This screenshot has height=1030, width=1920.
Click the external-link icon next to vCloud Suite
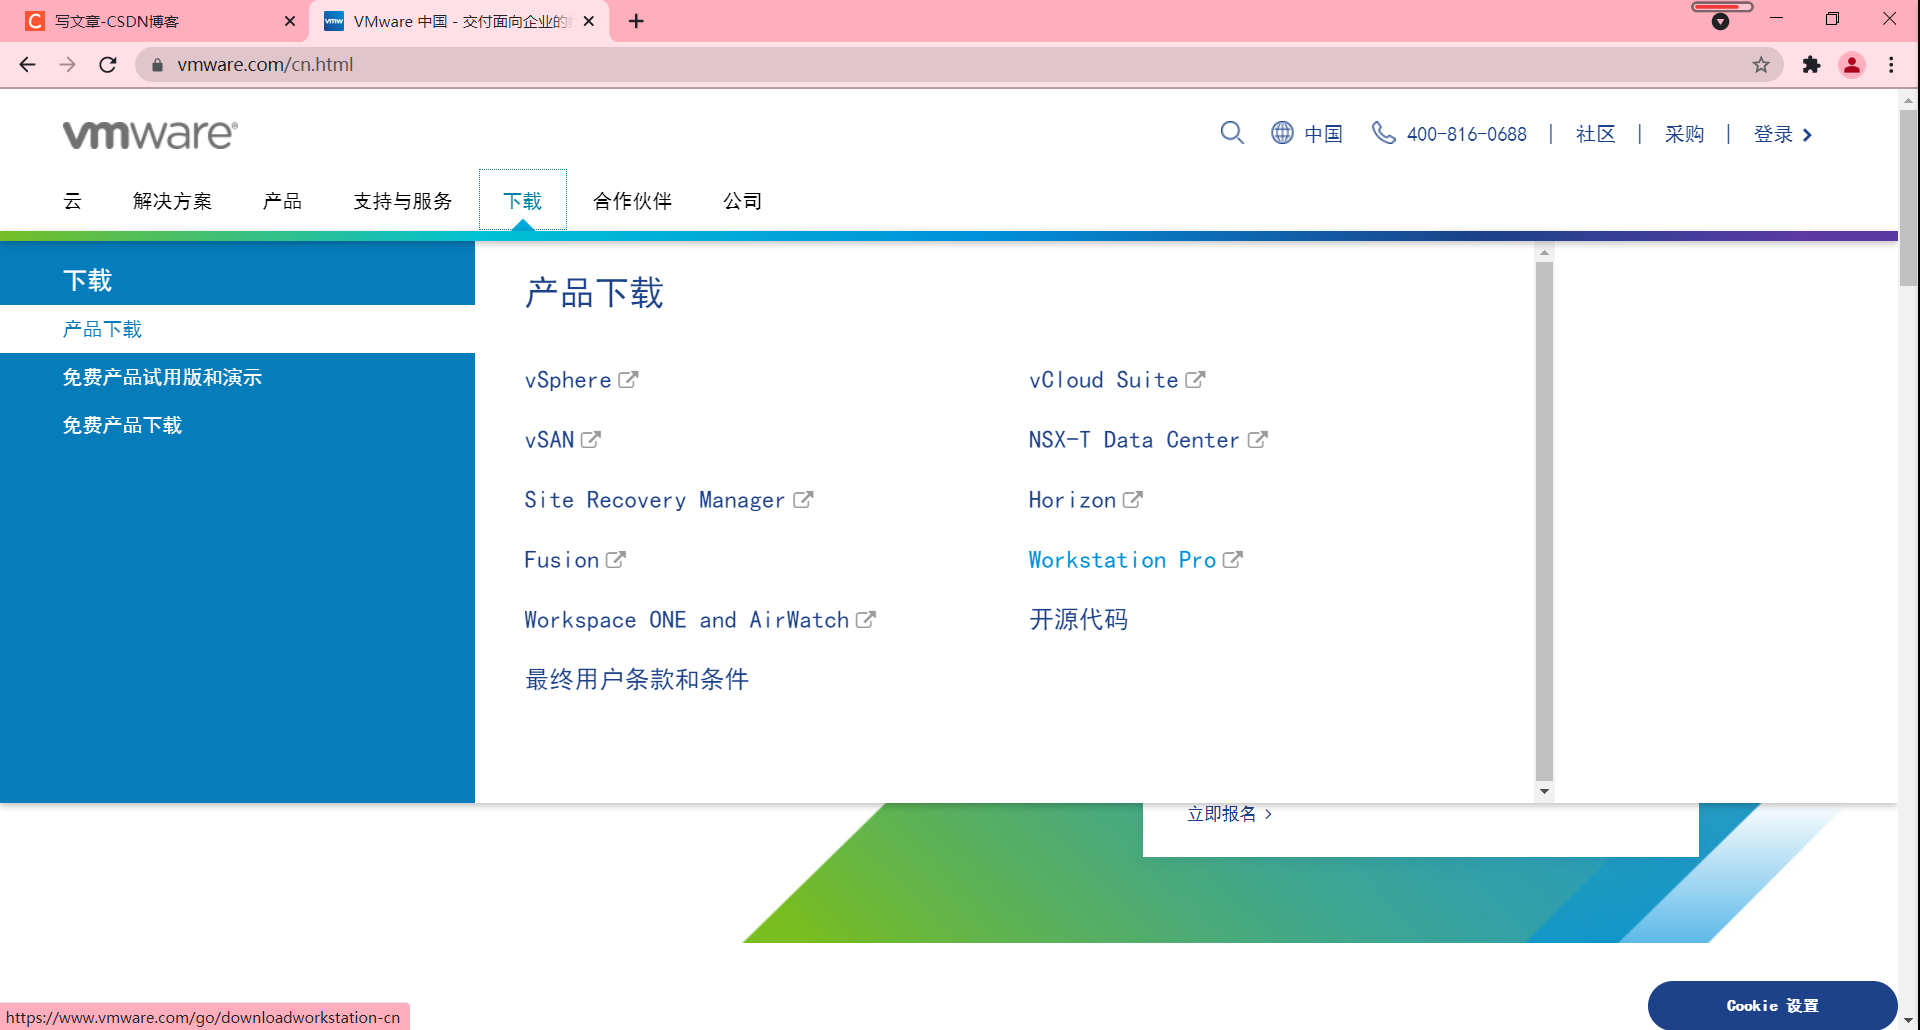[1195, 380]
